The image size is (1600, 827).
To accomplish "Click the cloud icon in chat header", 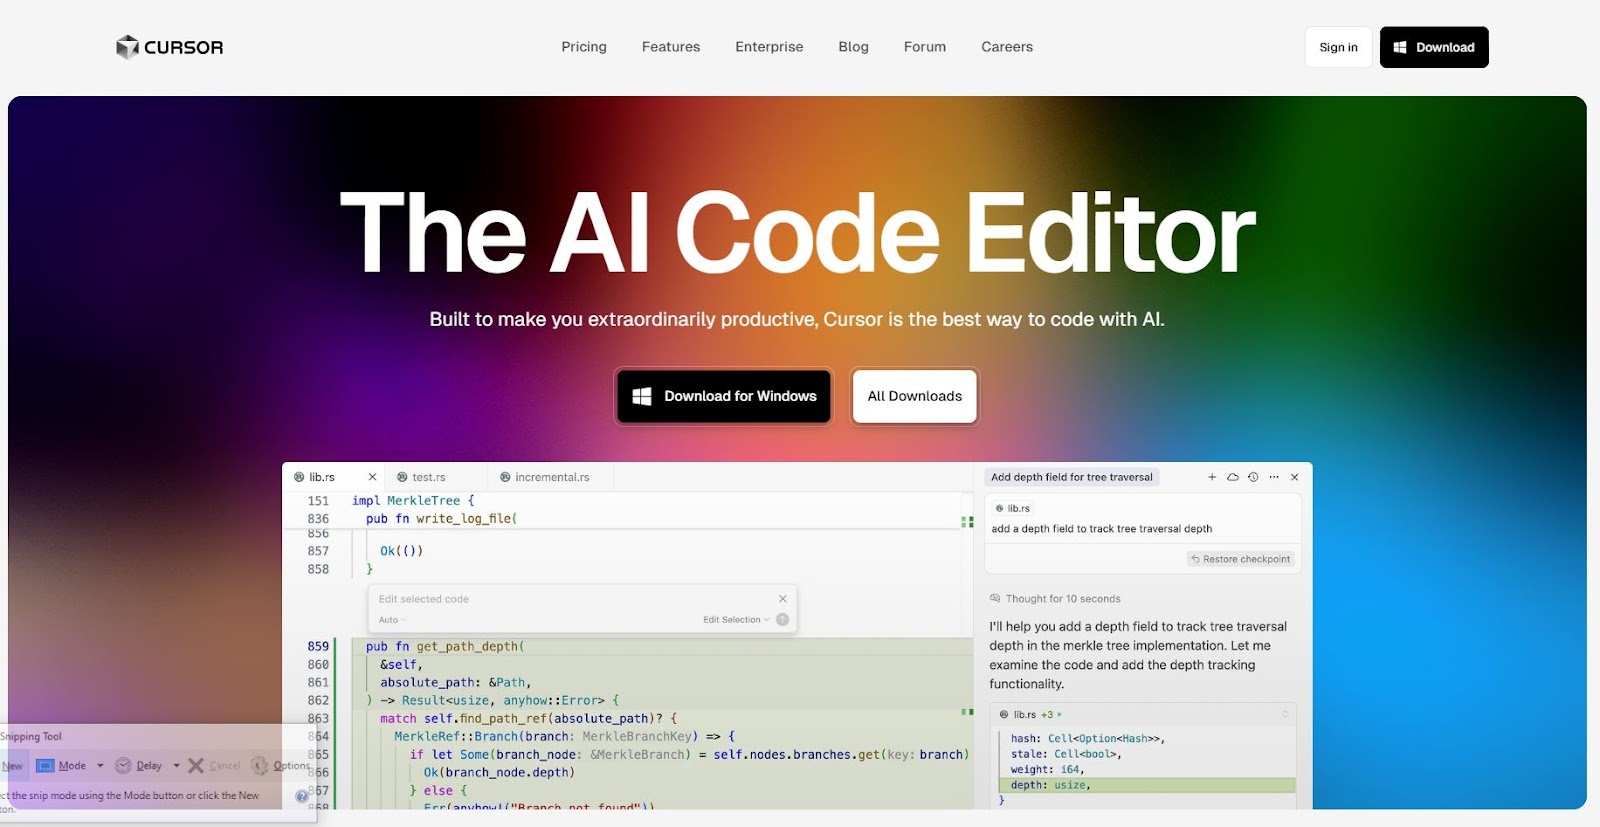I will coord(1233,477).
